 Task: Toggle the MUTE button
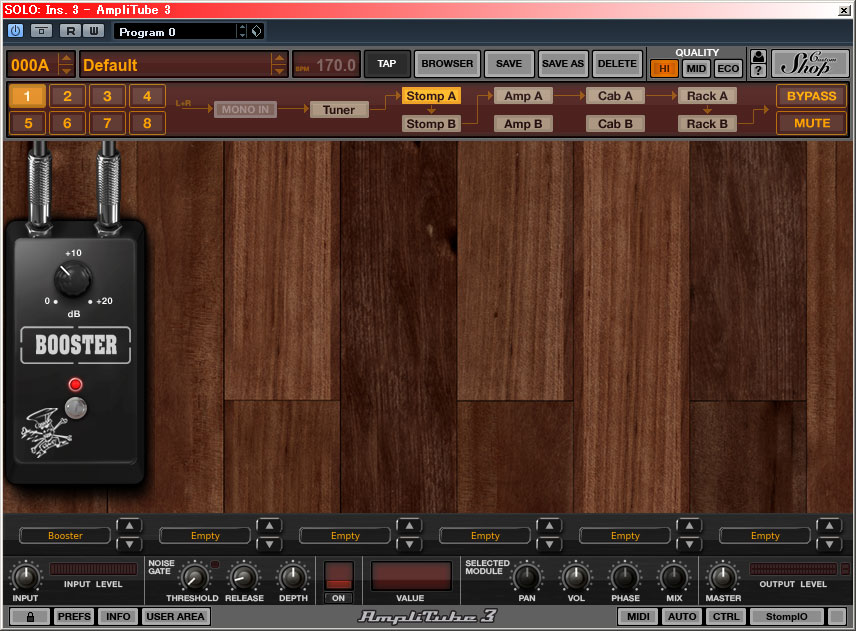coord(811,123)
